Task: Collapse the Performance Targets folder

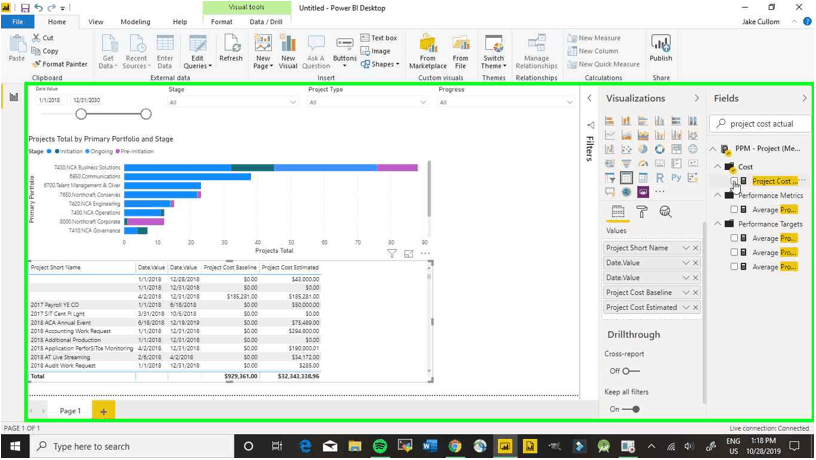Action: (x=718, y=224)
